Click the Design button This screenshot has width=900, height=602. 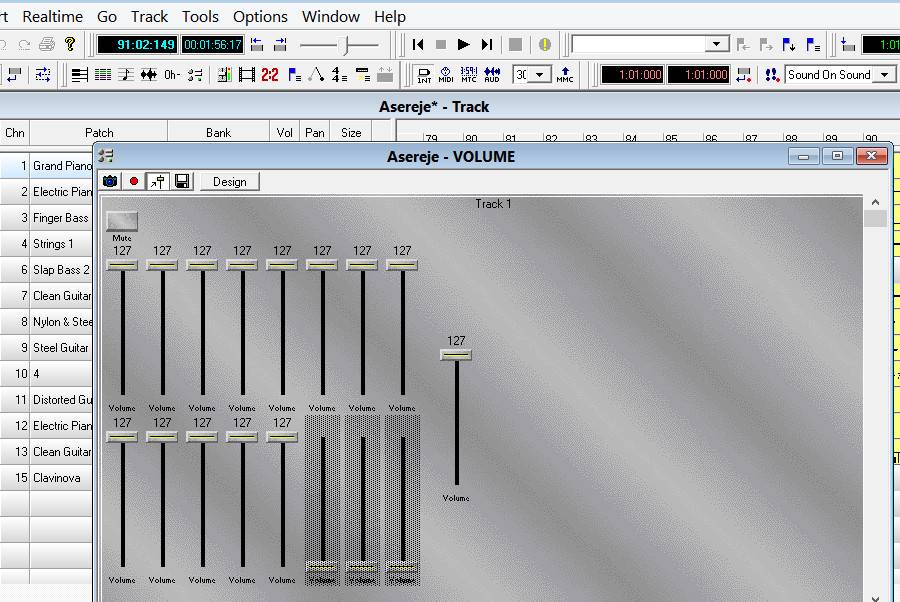coord(229,181)
